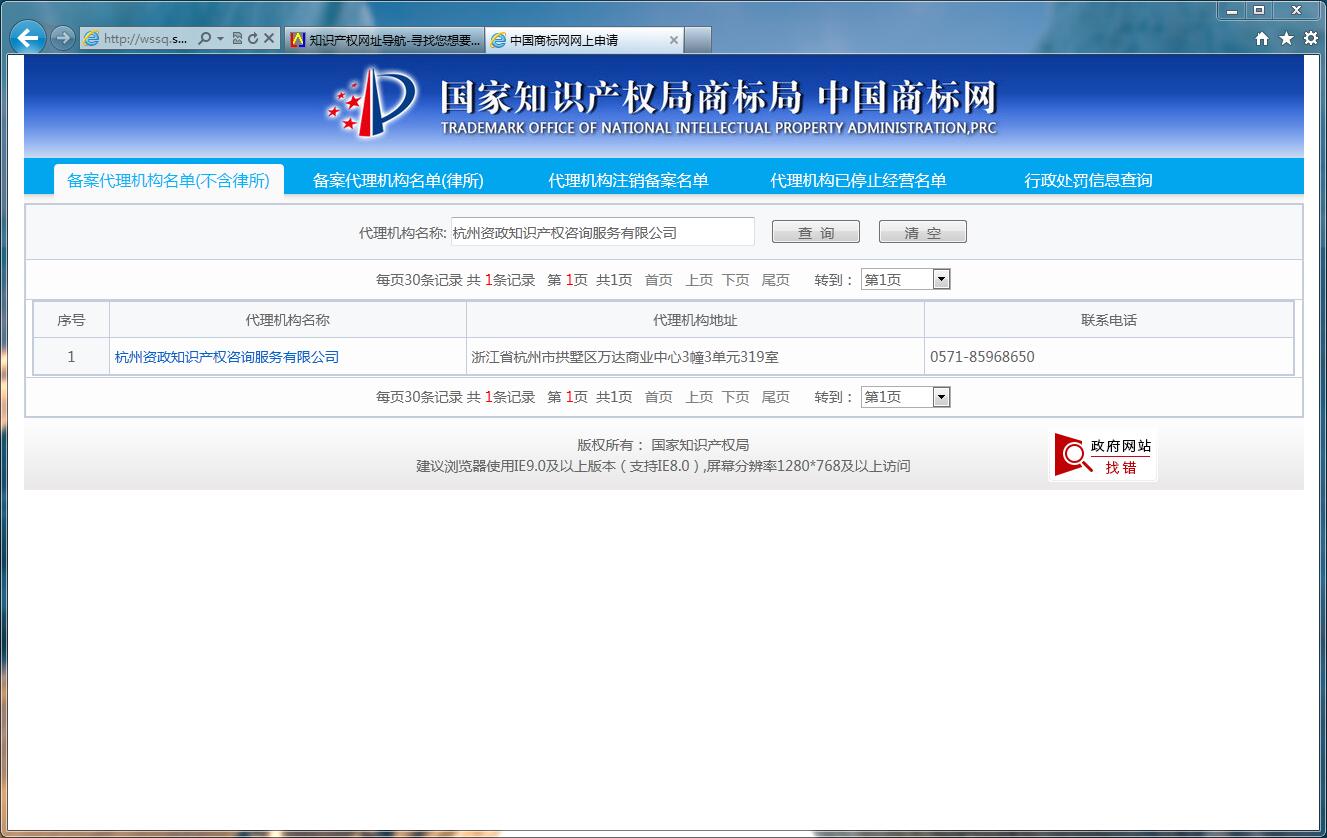
Task: Click top pagination 首页 link
Action: pyautogui.click(x=658, y=280)
